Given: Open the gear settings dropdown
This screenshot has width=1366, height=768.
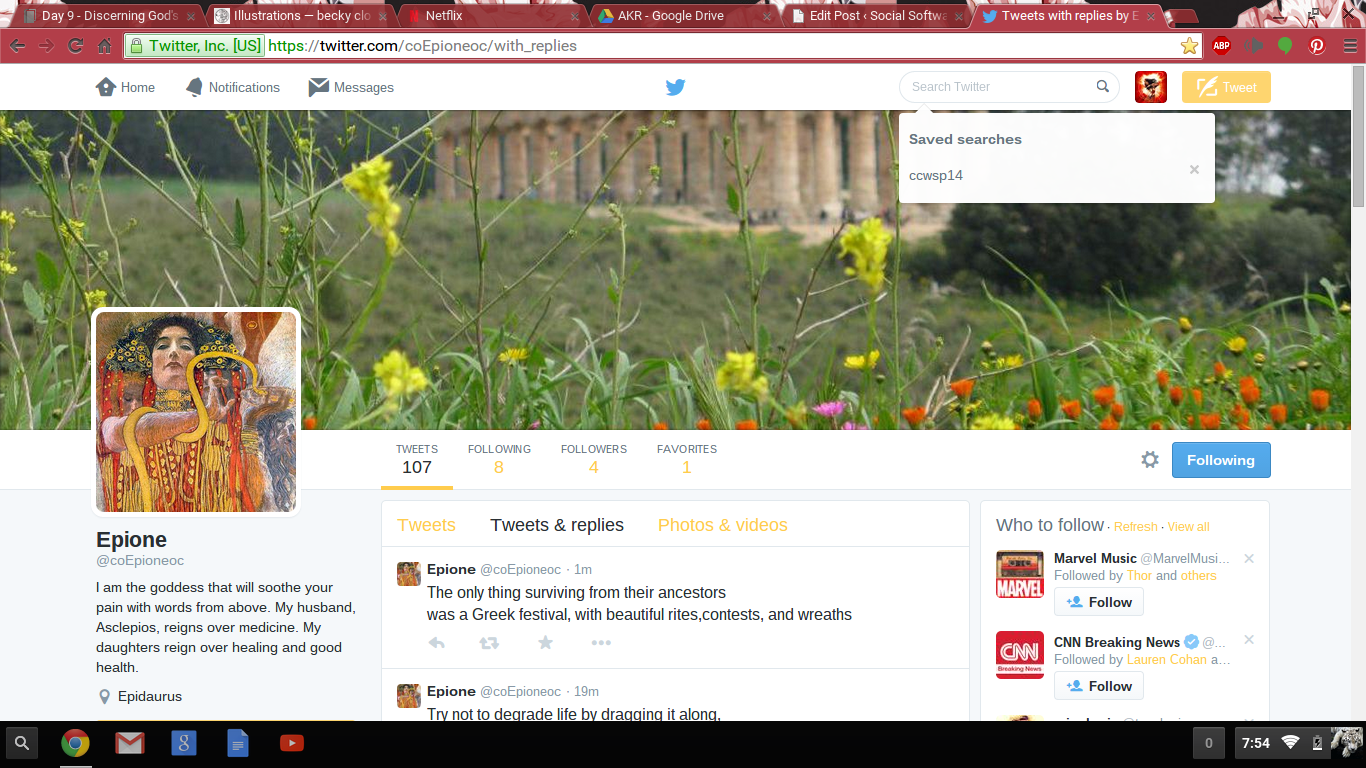Looking at the screenshot, I should coord(1150,460).
